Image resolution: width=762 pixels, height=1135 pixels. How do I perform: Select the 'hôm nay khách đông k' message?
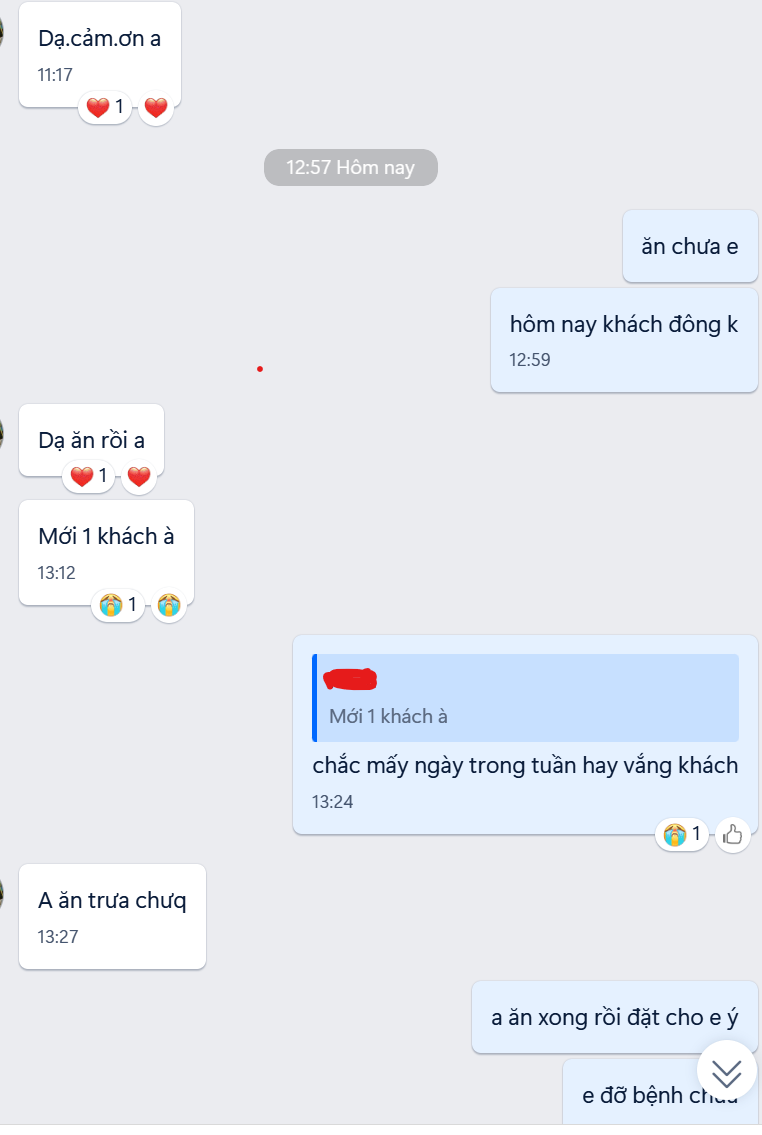(x=624, y=340)
